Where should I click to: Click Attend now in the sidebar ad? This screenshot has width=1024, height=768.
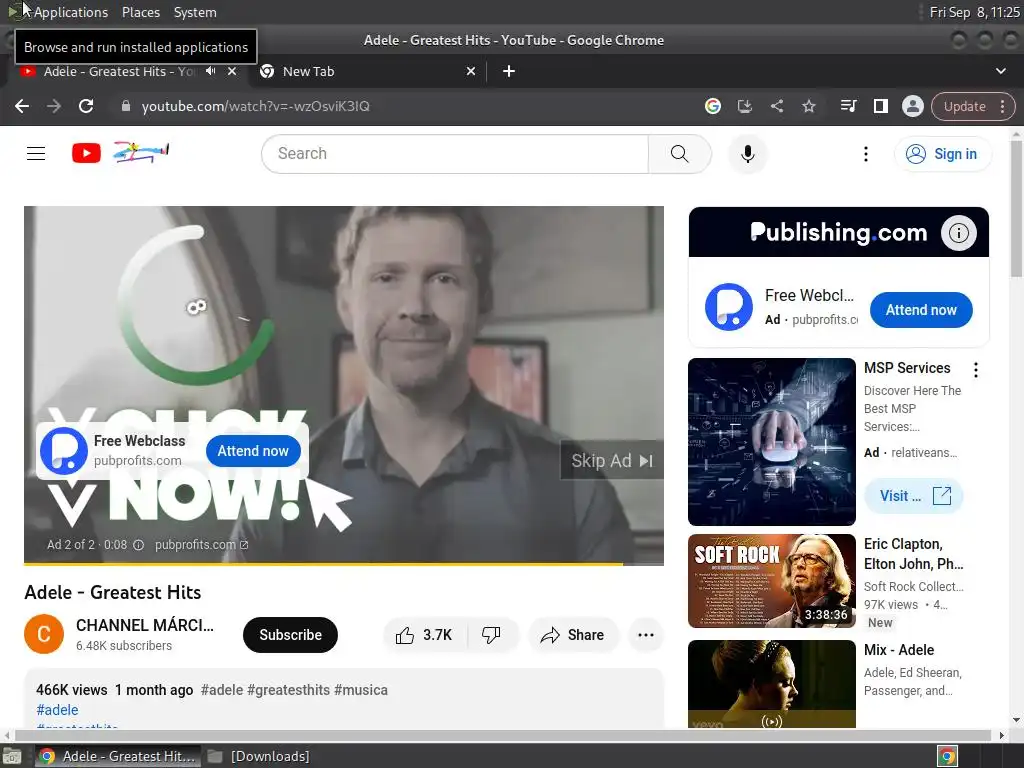[921, 310]
